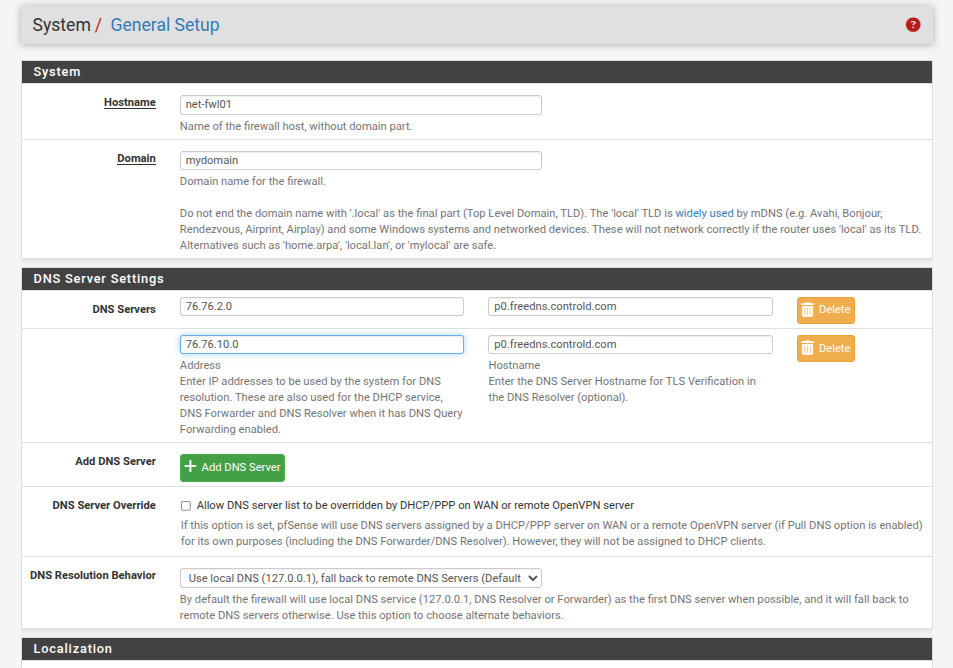Click trash icon for DNS server 76.76.10.0
This screenshot has height=668, width=953.
[808, 349]
